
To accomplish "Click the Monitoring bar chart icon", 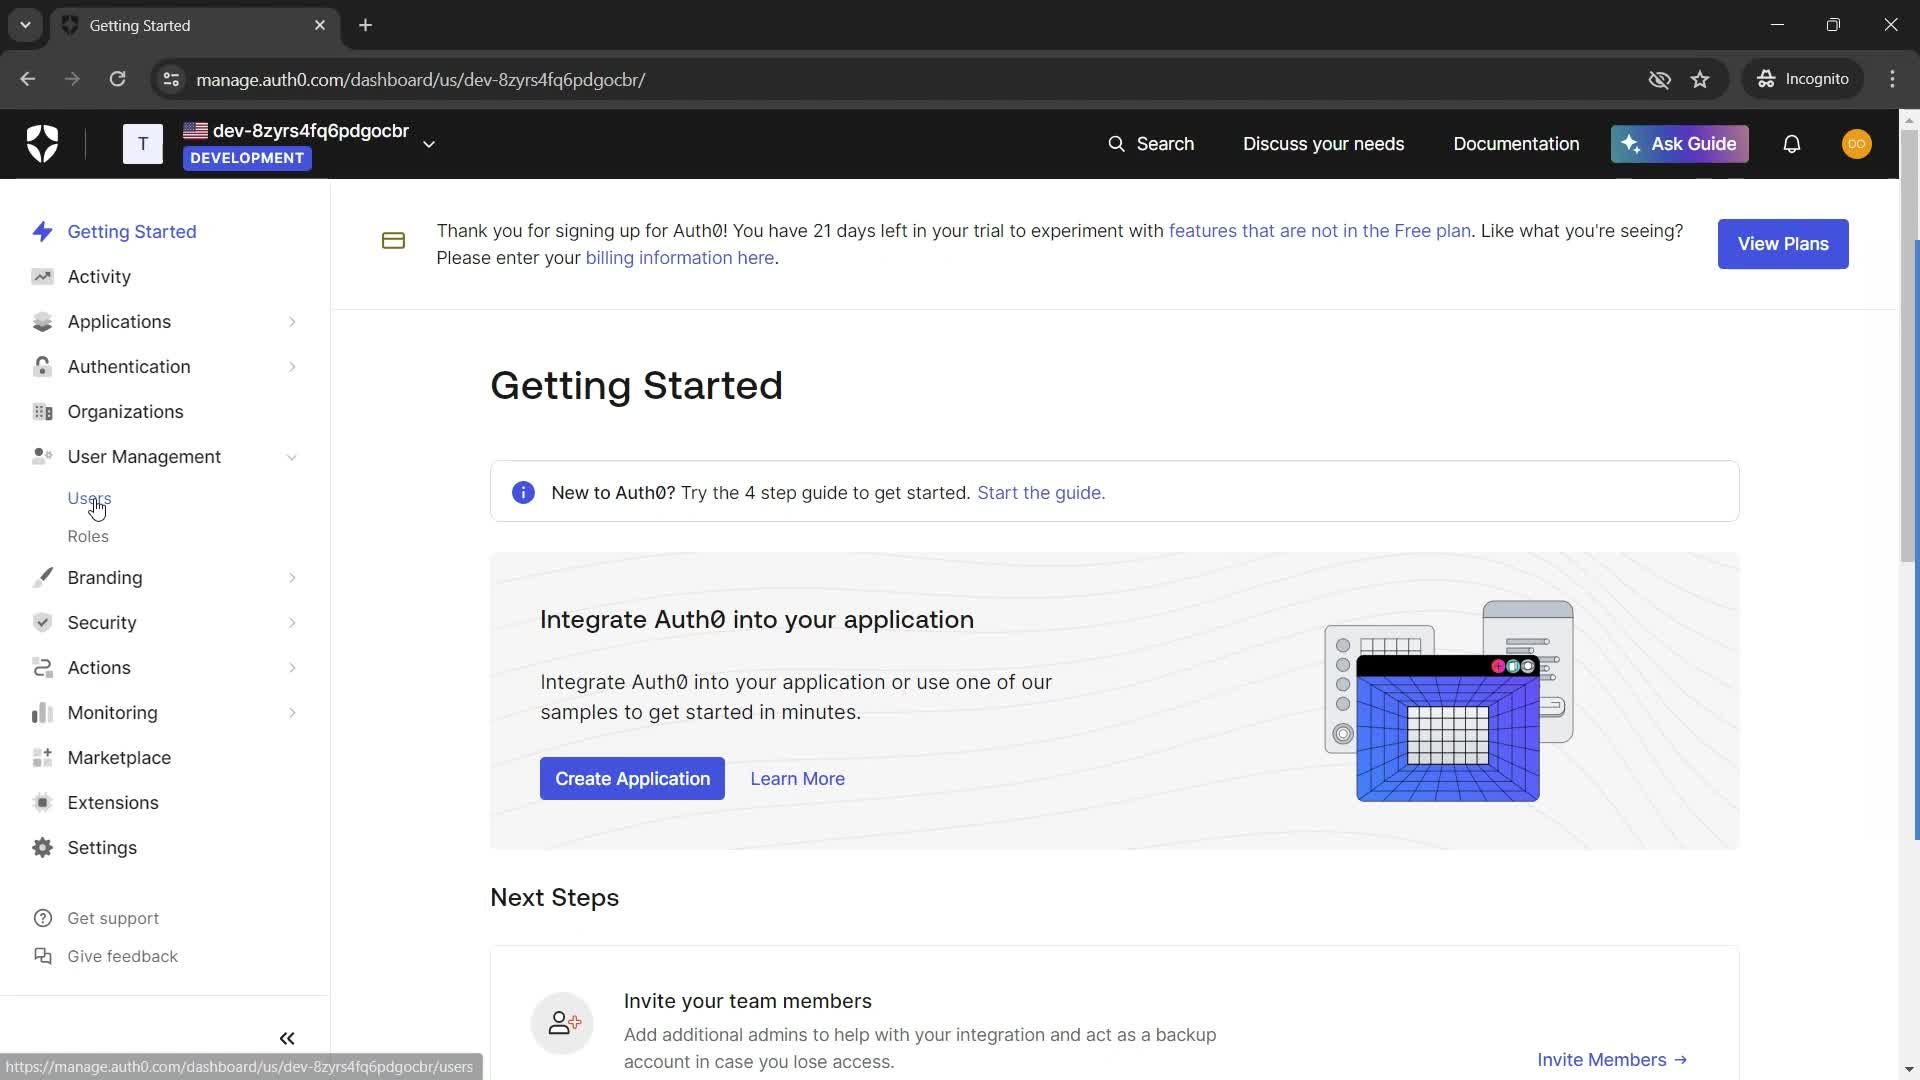I will point(42,713).
